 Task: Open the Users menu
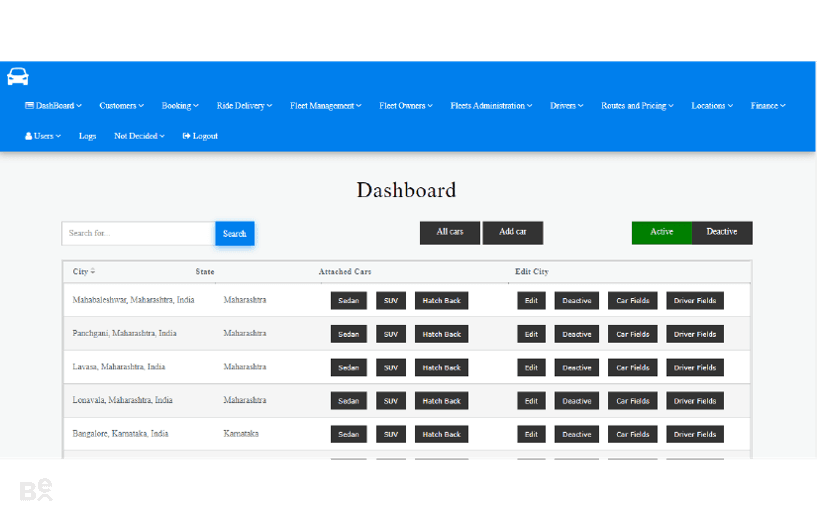(43, 136)
